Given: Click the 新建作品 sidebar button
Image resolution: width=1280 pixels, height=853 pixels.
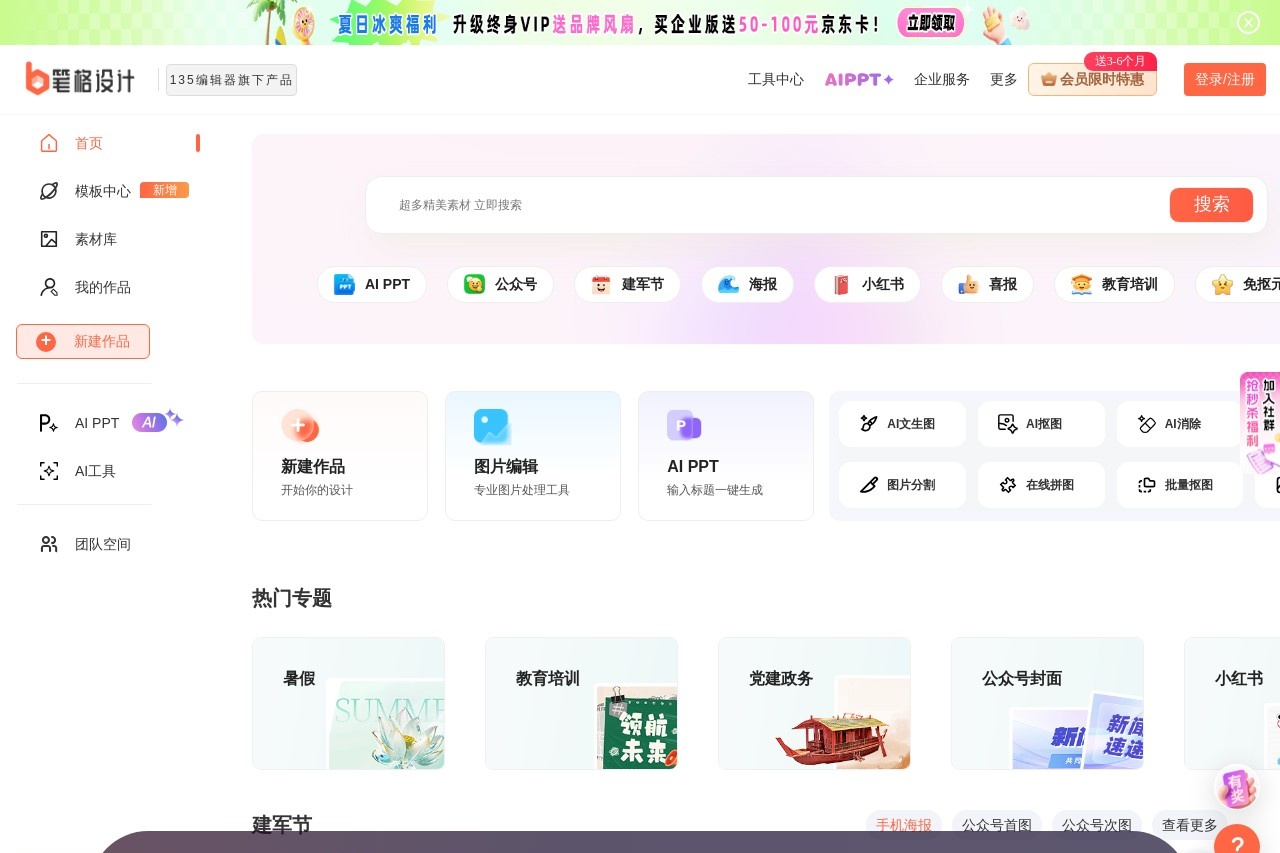Looking at the screenshot, I should pos(83,341).
